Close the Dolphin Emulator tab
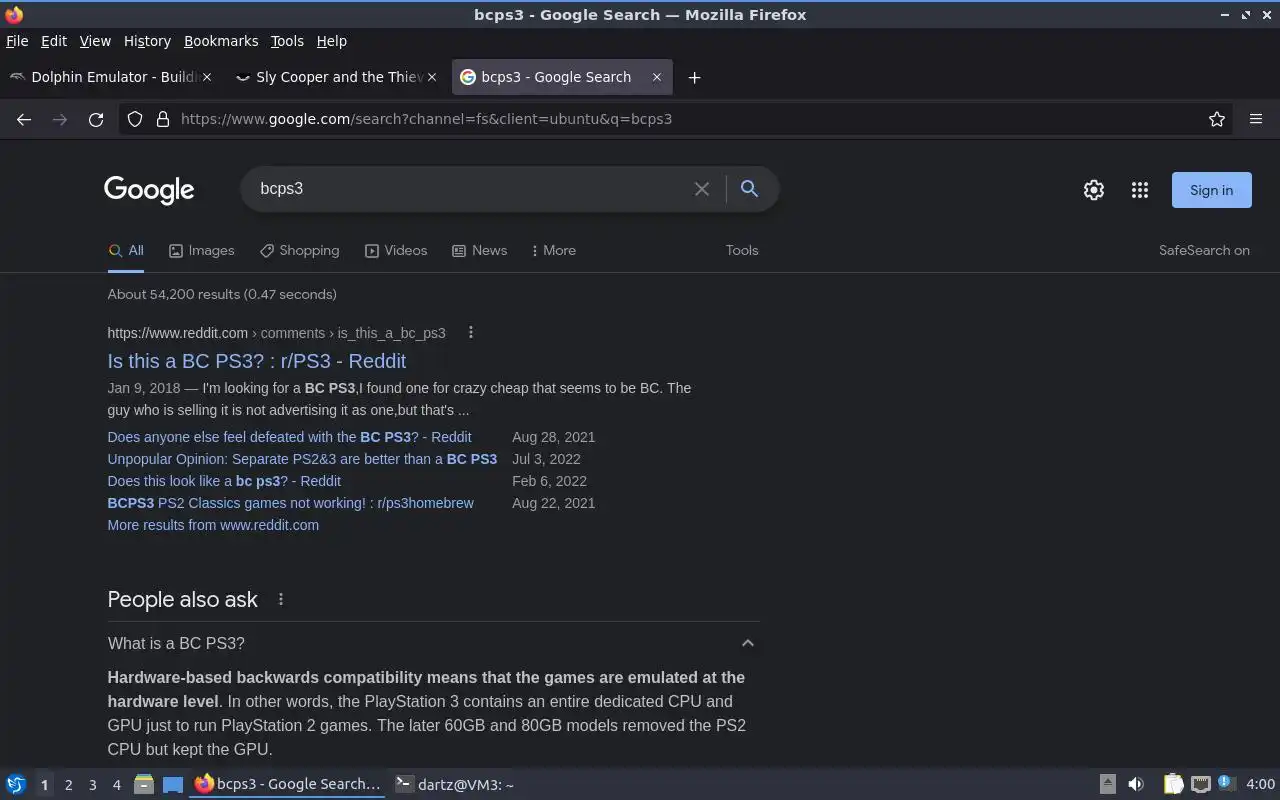 207,77
